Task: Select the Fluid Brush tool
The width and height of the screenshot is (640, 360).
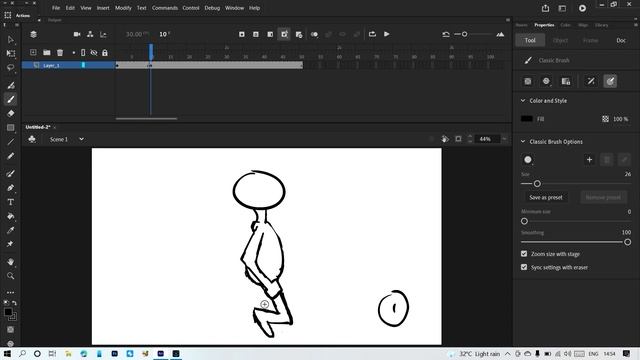Action: coord(11,85)
